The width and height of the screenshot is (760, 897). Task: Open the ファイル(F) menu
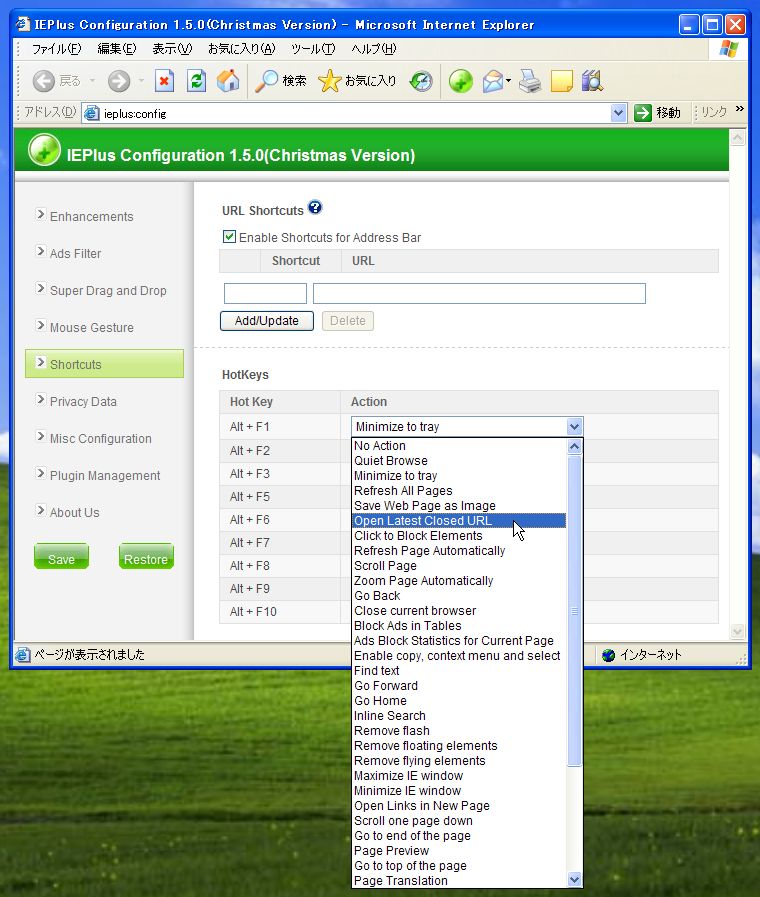pyautogui.click(x=56, y=49)
